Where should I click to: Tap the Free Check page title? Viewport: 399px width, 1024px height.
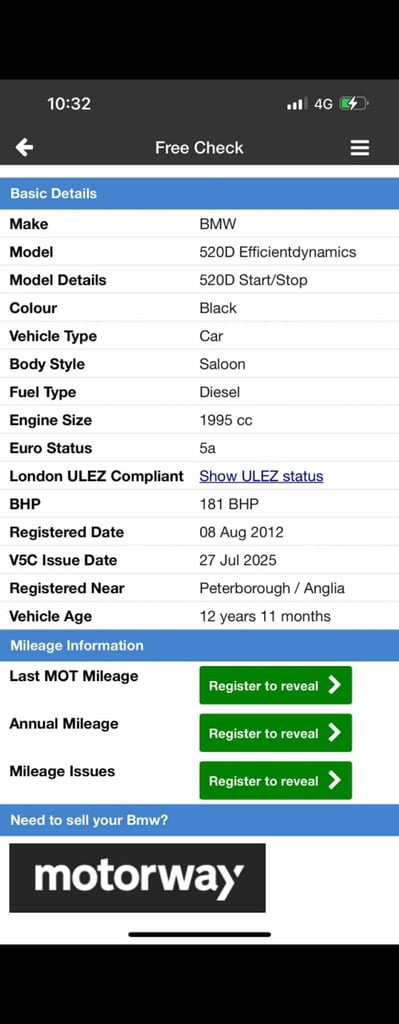point(199,148)
